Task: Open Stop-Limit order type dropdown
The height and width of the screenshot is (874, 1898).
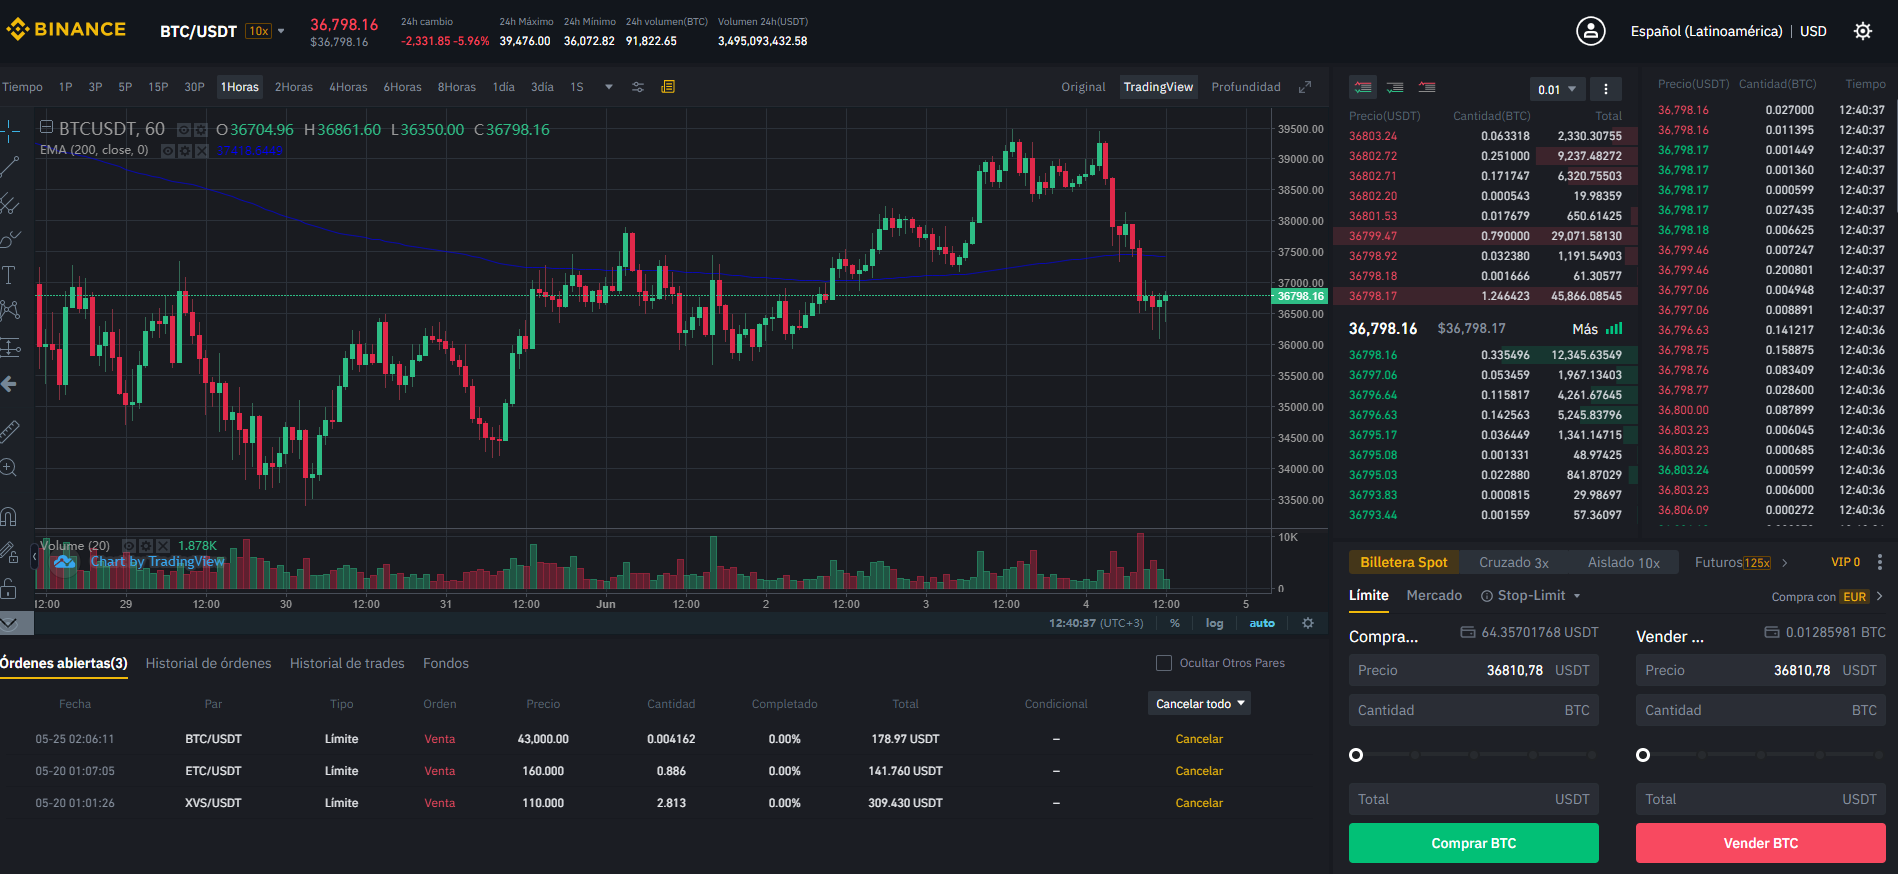Action: [x=1577, y=596]
